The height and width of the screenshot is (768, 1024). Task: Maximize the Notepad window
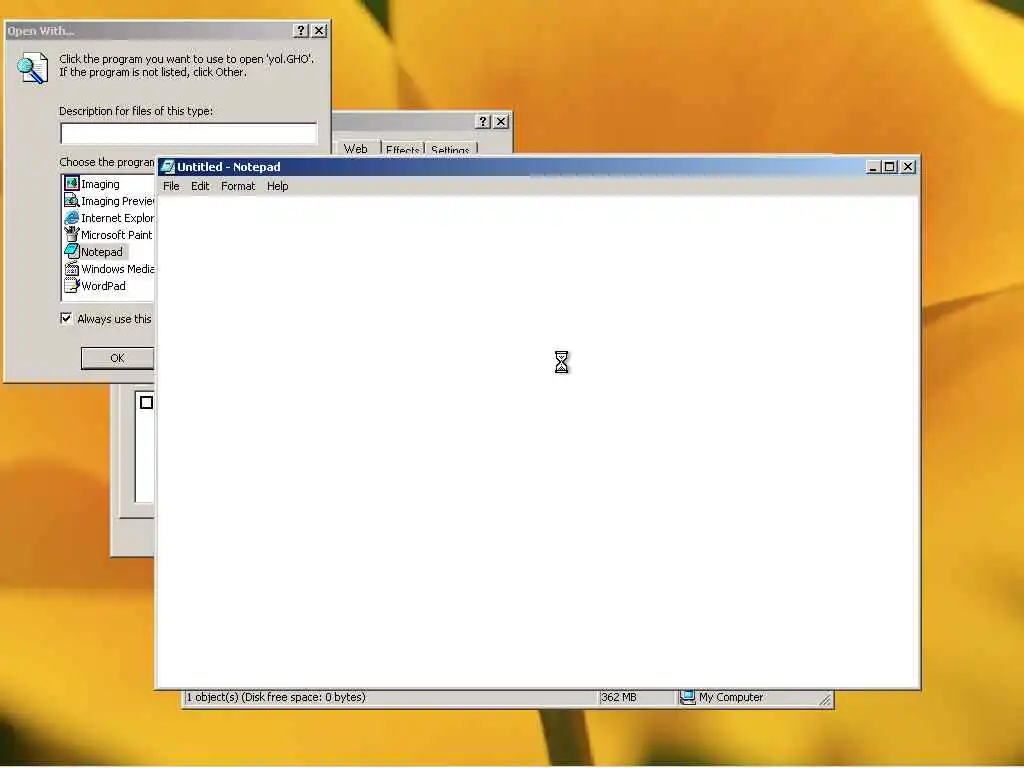coord(889,167)
